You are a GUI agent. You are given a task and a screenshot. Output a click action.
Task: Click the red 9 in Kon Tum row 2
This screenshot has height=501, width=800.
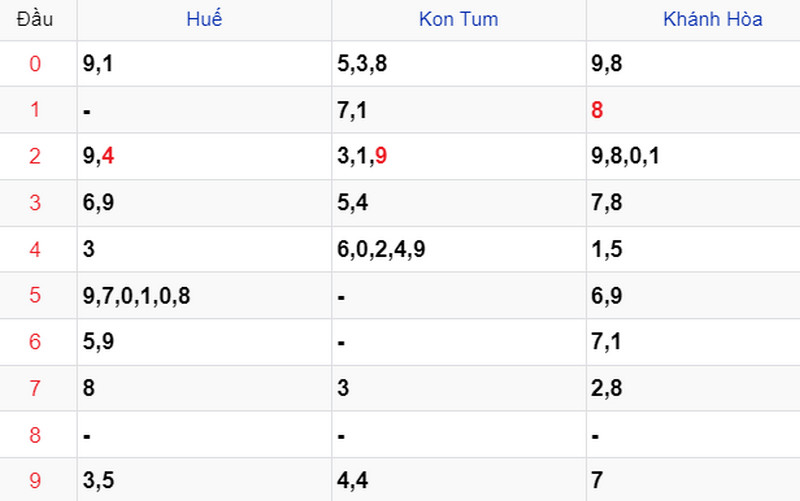(x=381, y=156)
